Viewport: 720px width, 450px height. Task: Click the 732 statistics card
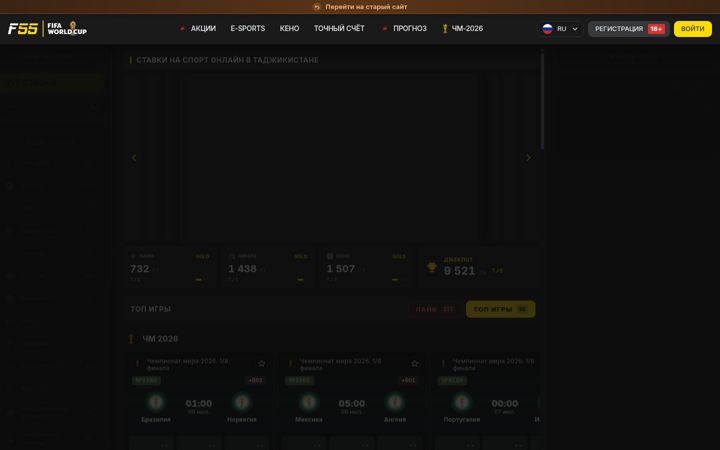(169, 268)
